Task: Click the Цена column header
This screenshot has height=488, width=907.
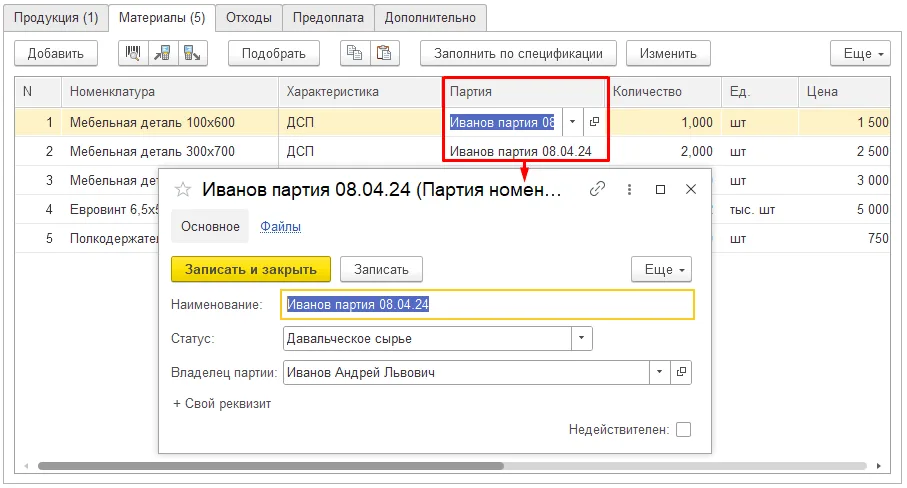Action: 844,91
